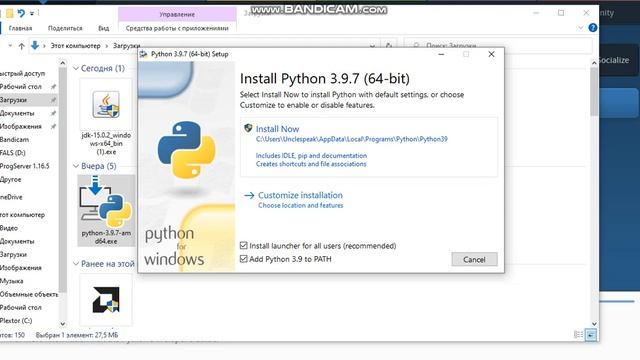The width and height of the screenshot is (640, 360).
Task: Collapse the Сегодня (1) group
Action: click(76, 68)
